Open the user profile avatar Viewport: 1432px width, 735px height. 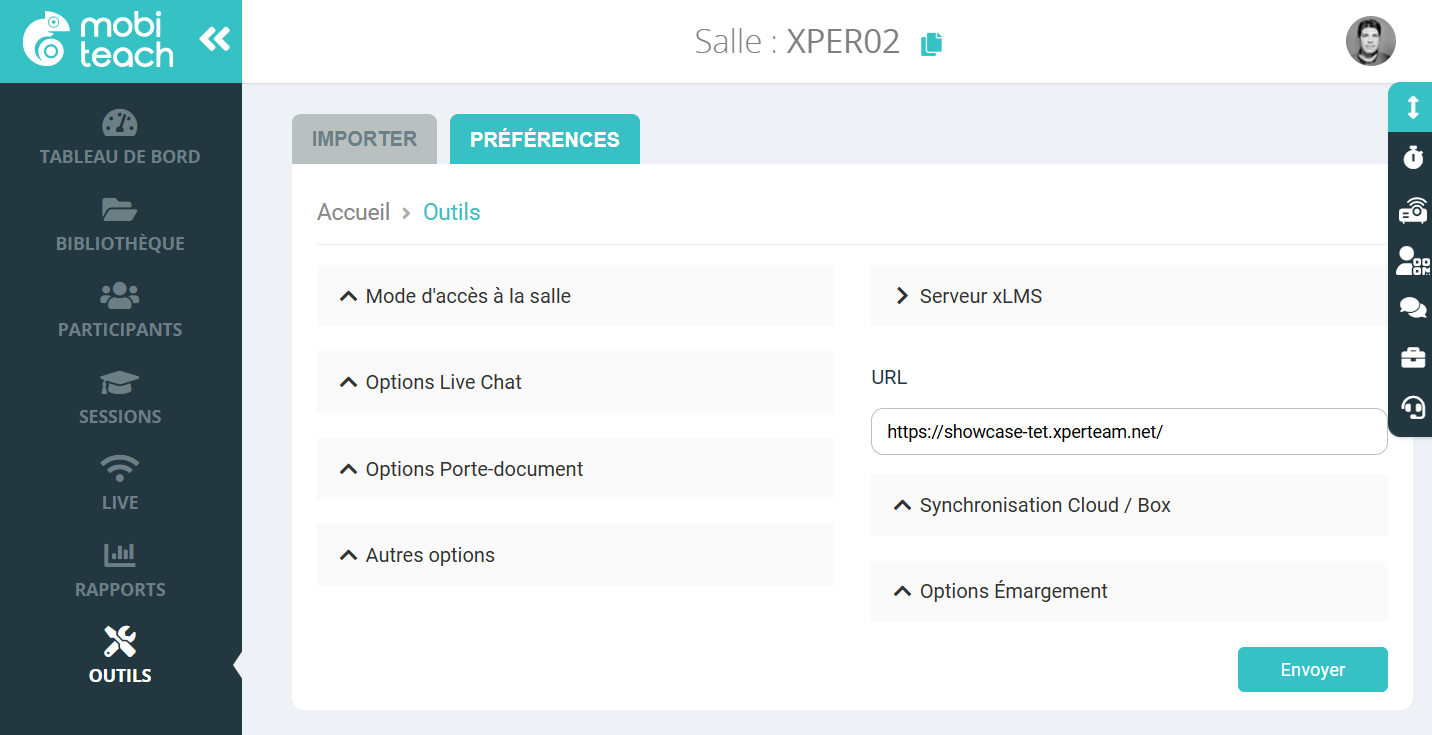coord(1370,42)
